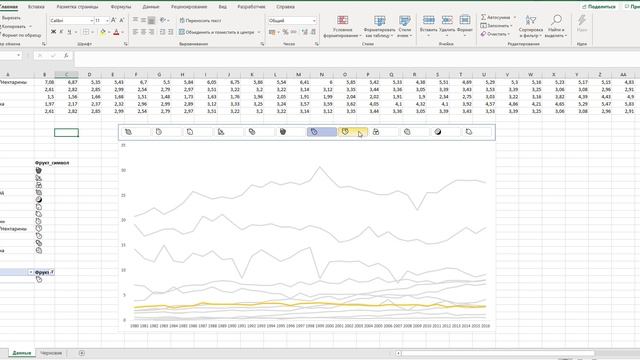Open the Ideas (Идеи) lightning icon
The height and width of the screenshot is (360, 640).
[x=582, y=24]
